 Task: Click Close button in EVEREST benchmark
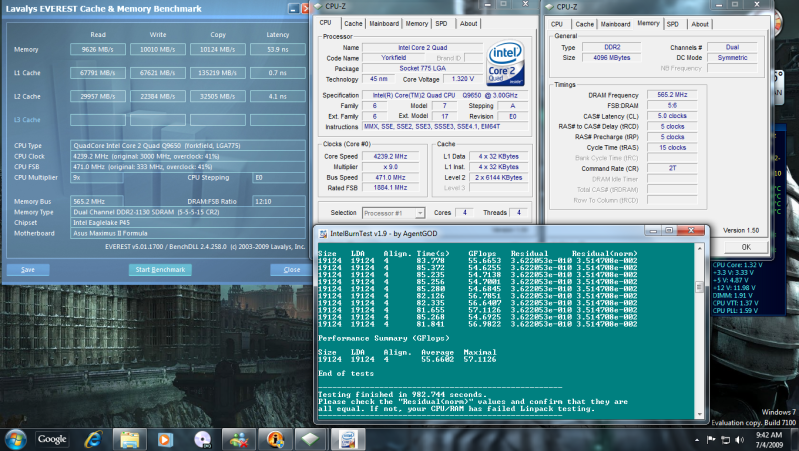pyautogui.click(x=291, y=270)
